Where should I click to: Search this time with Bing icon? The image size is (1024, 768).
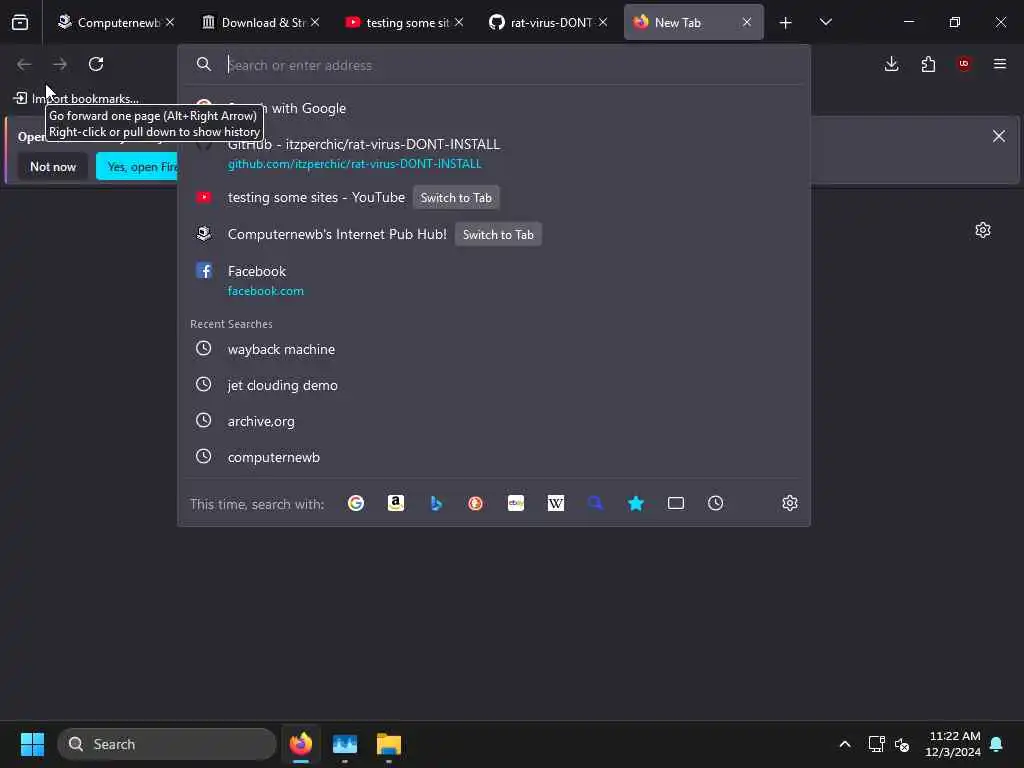tap(436, 503)
